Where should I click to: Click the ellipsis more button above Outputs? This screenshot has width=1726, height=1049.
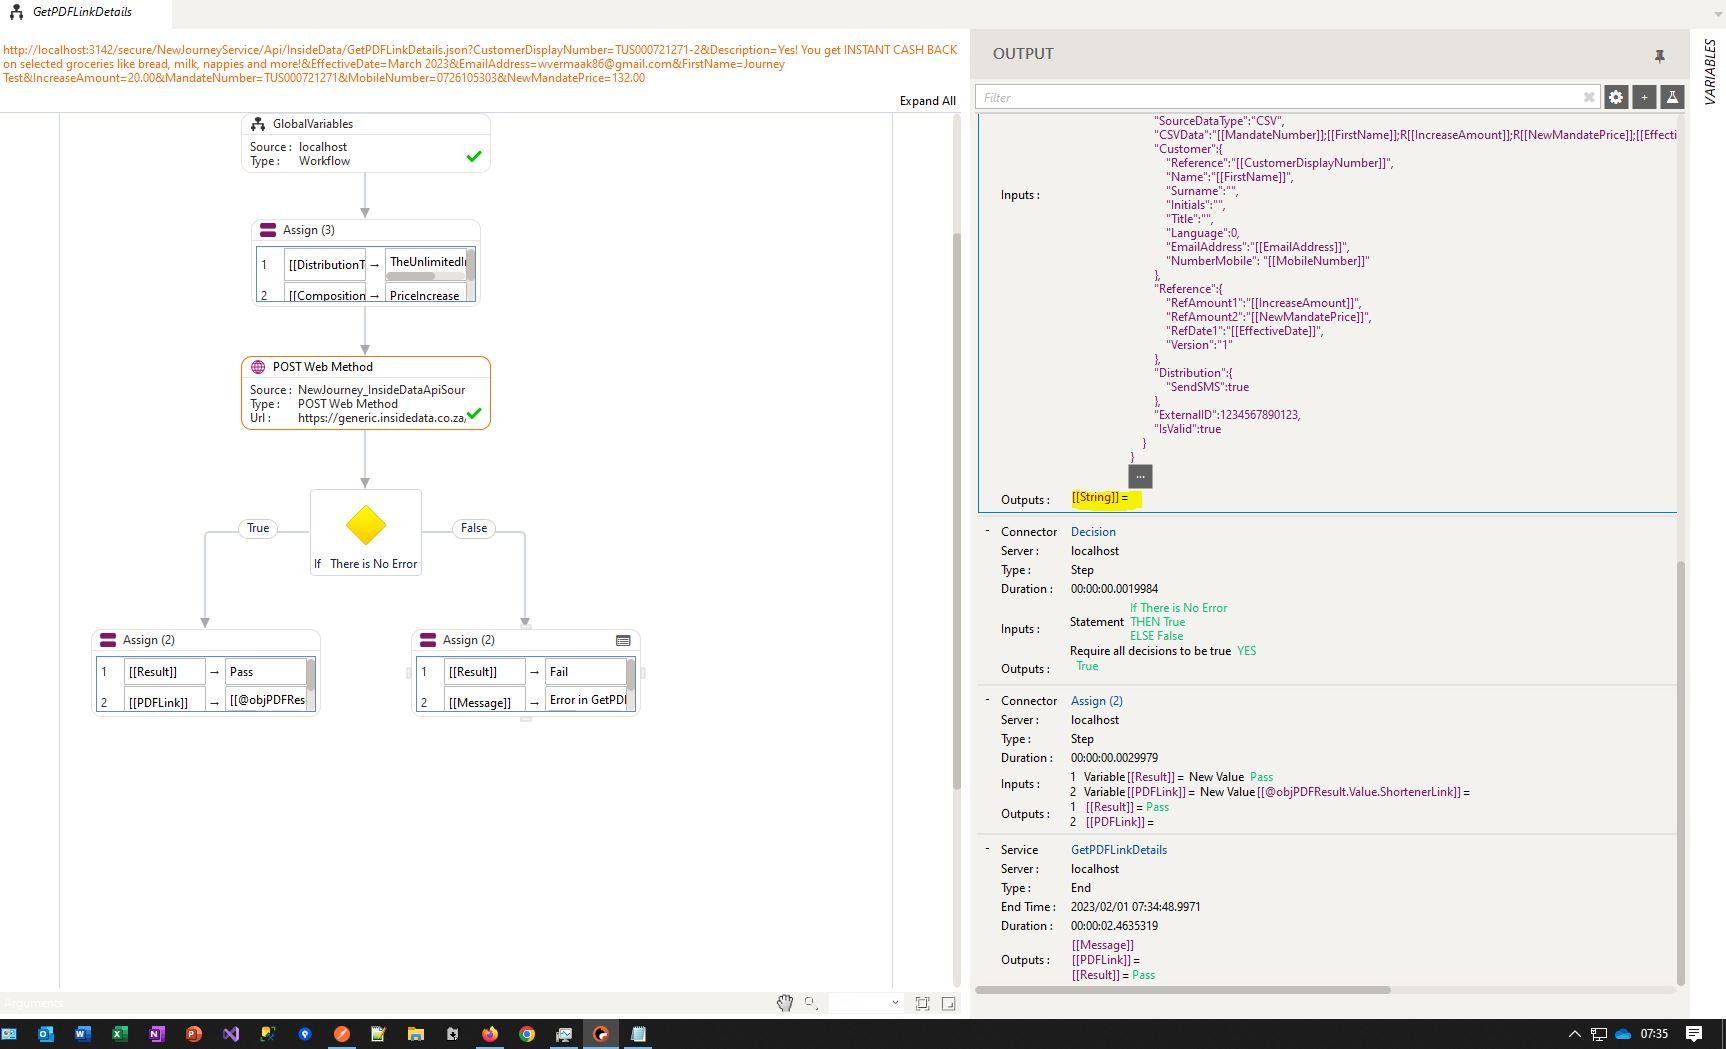click(1140, 476)
